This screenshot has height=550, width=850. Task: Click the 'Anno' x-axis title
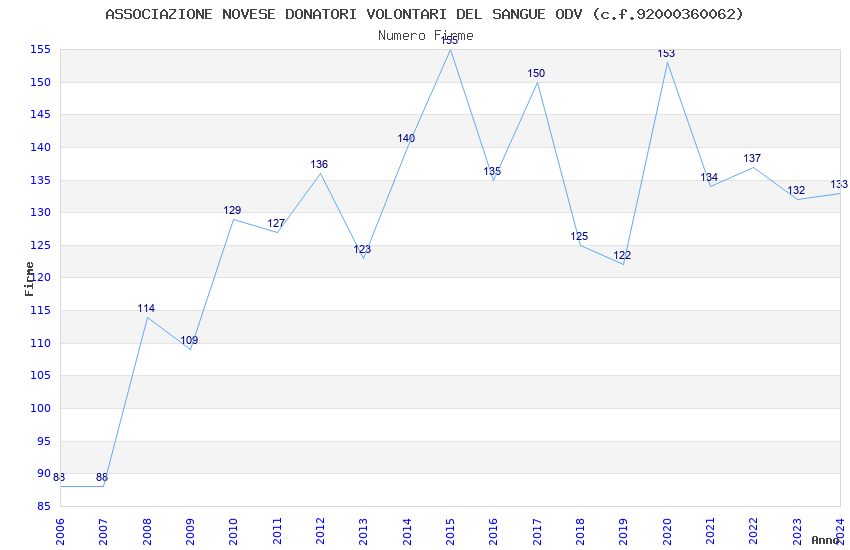point(825,540)
